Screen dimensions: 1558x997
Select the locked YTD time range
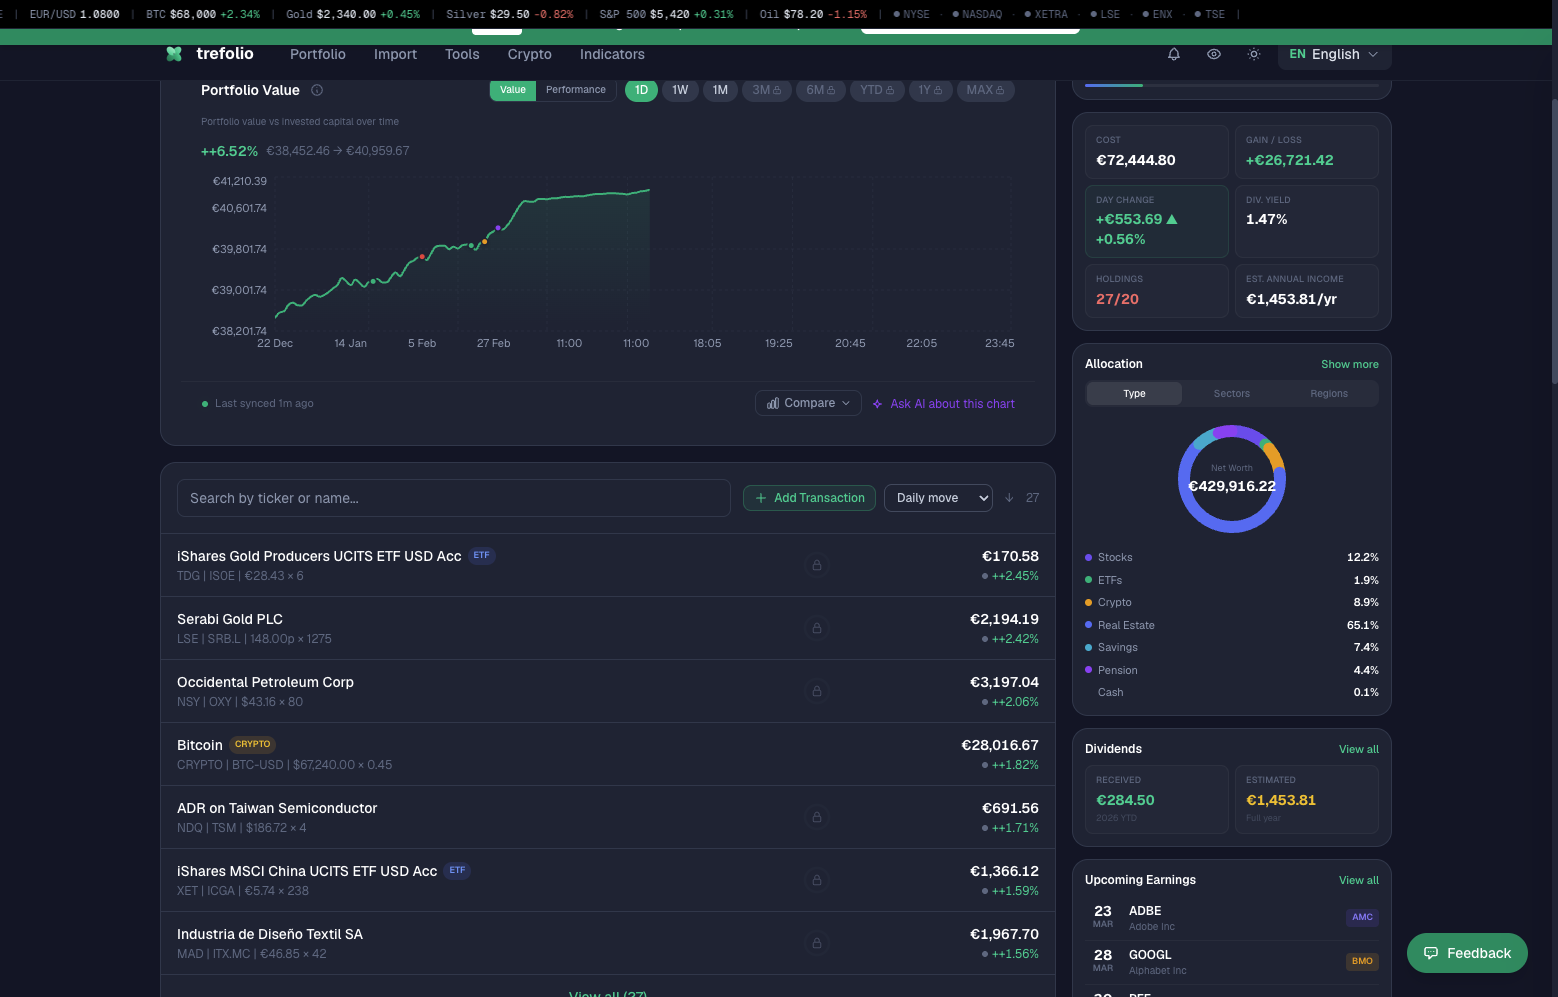pos(877,90)
